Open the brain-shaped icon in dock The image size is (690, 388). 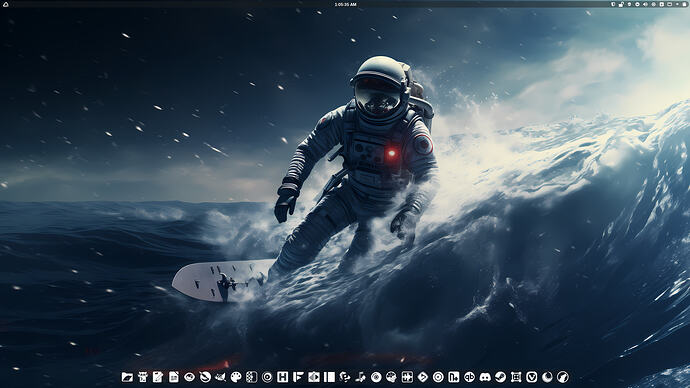point(391,377)
